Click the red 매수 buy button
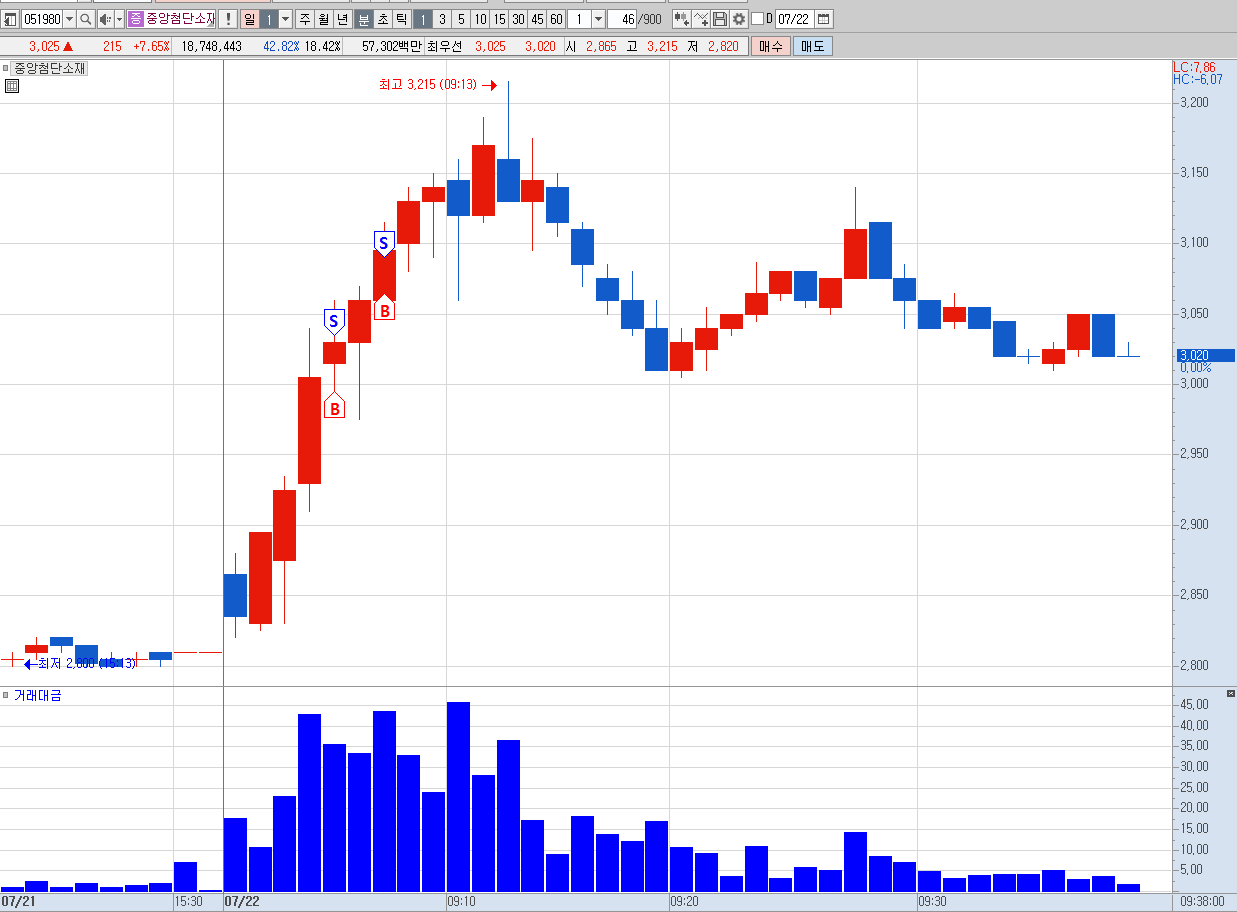Screen dimensions: 1237x912 pyautogui.click(x=770, y=46)
